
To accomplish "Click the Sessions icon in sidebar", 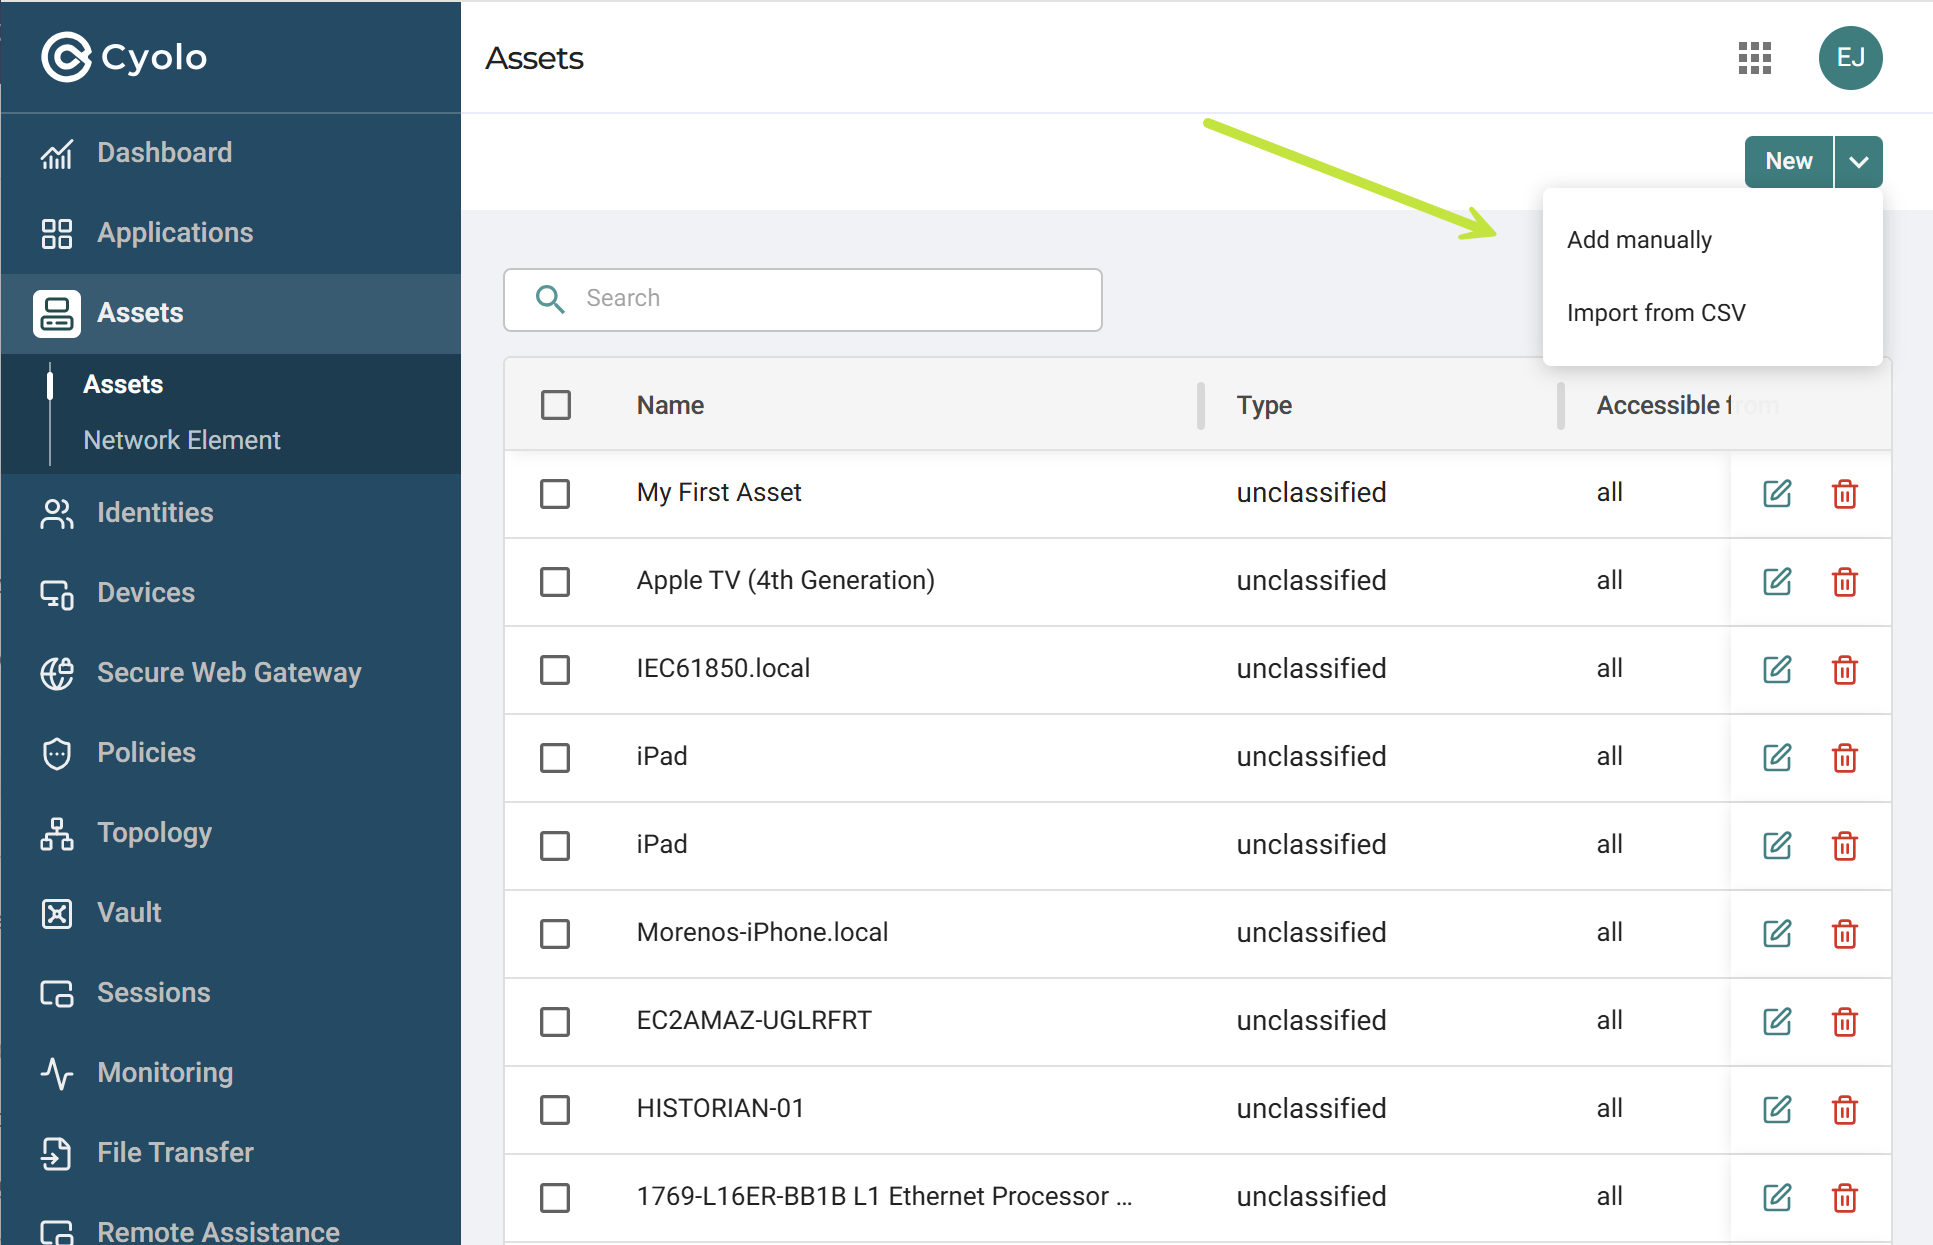I will point(57,993).
